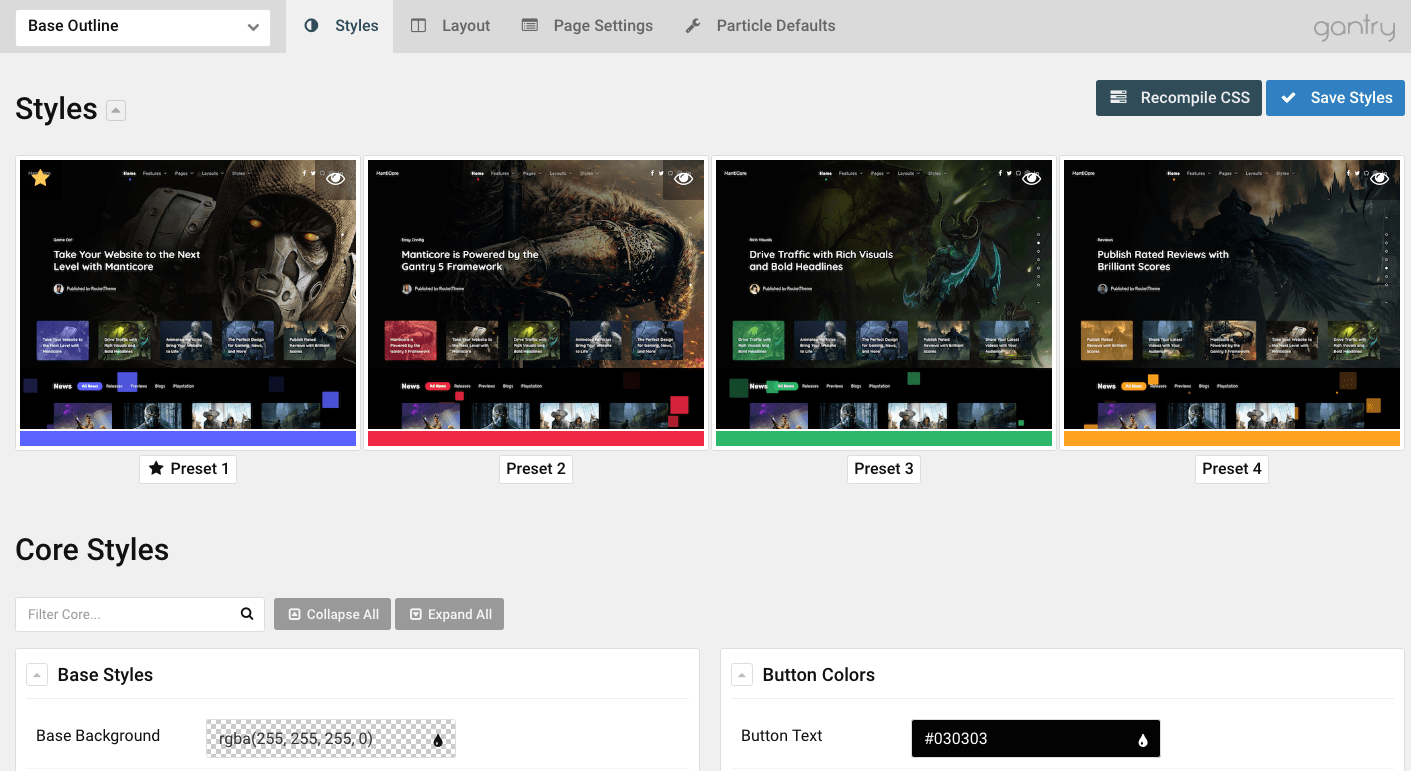1411x771 pixels.
Task: Click the Gantry logo
Action: 1354,27
